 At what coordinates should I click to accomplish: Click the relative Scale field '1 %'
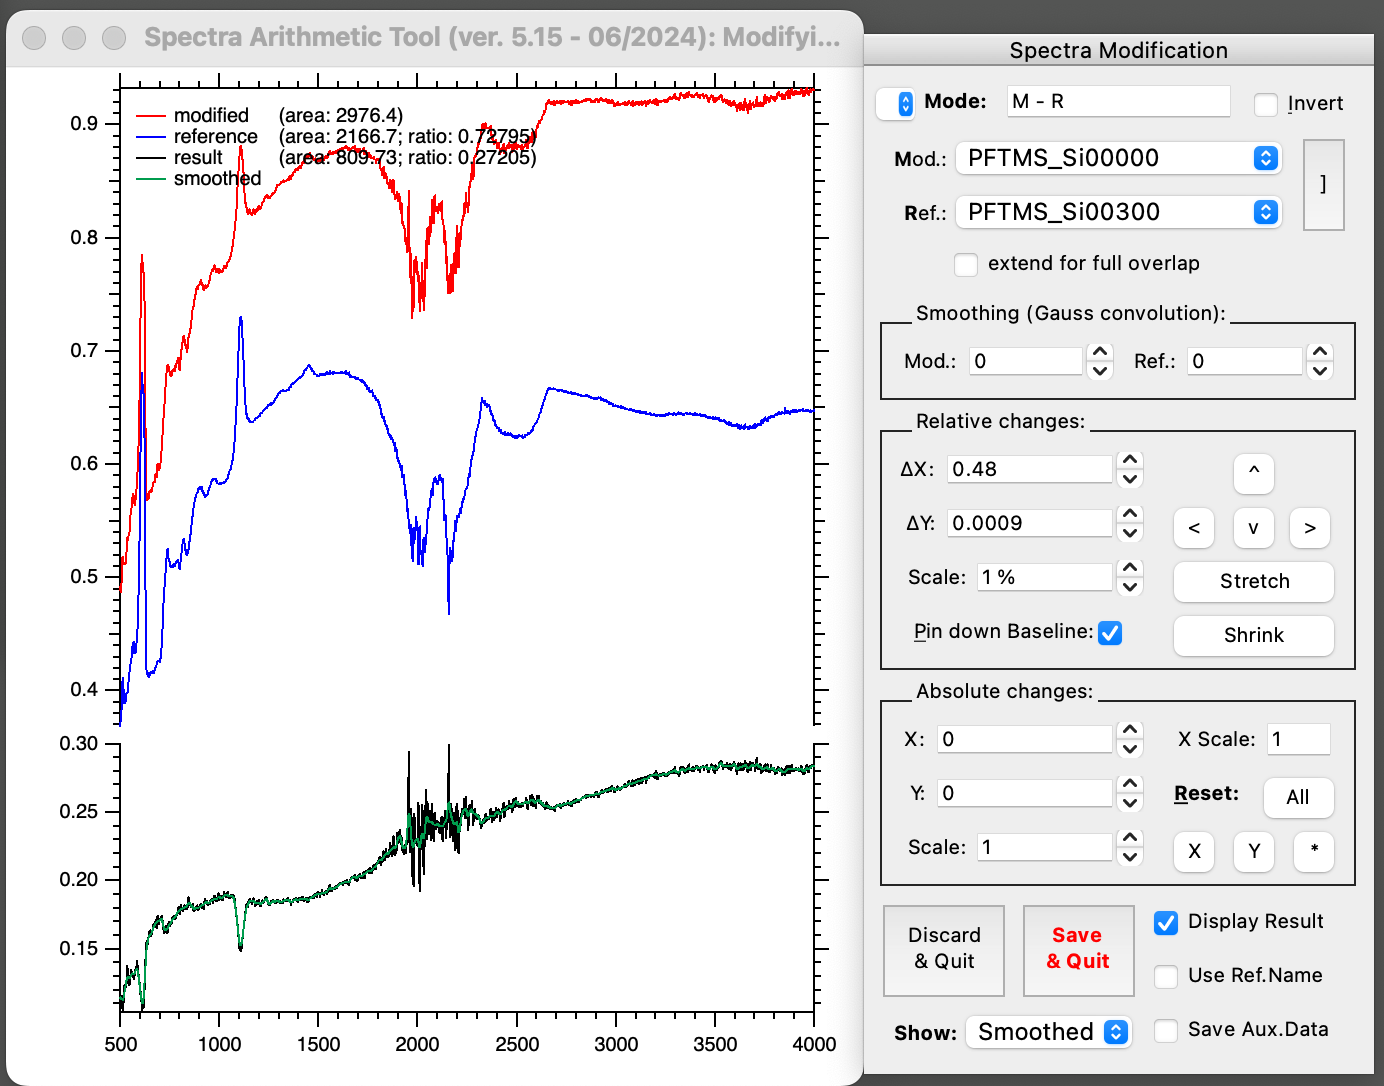pyautogui.click(x=1043, y=577)
